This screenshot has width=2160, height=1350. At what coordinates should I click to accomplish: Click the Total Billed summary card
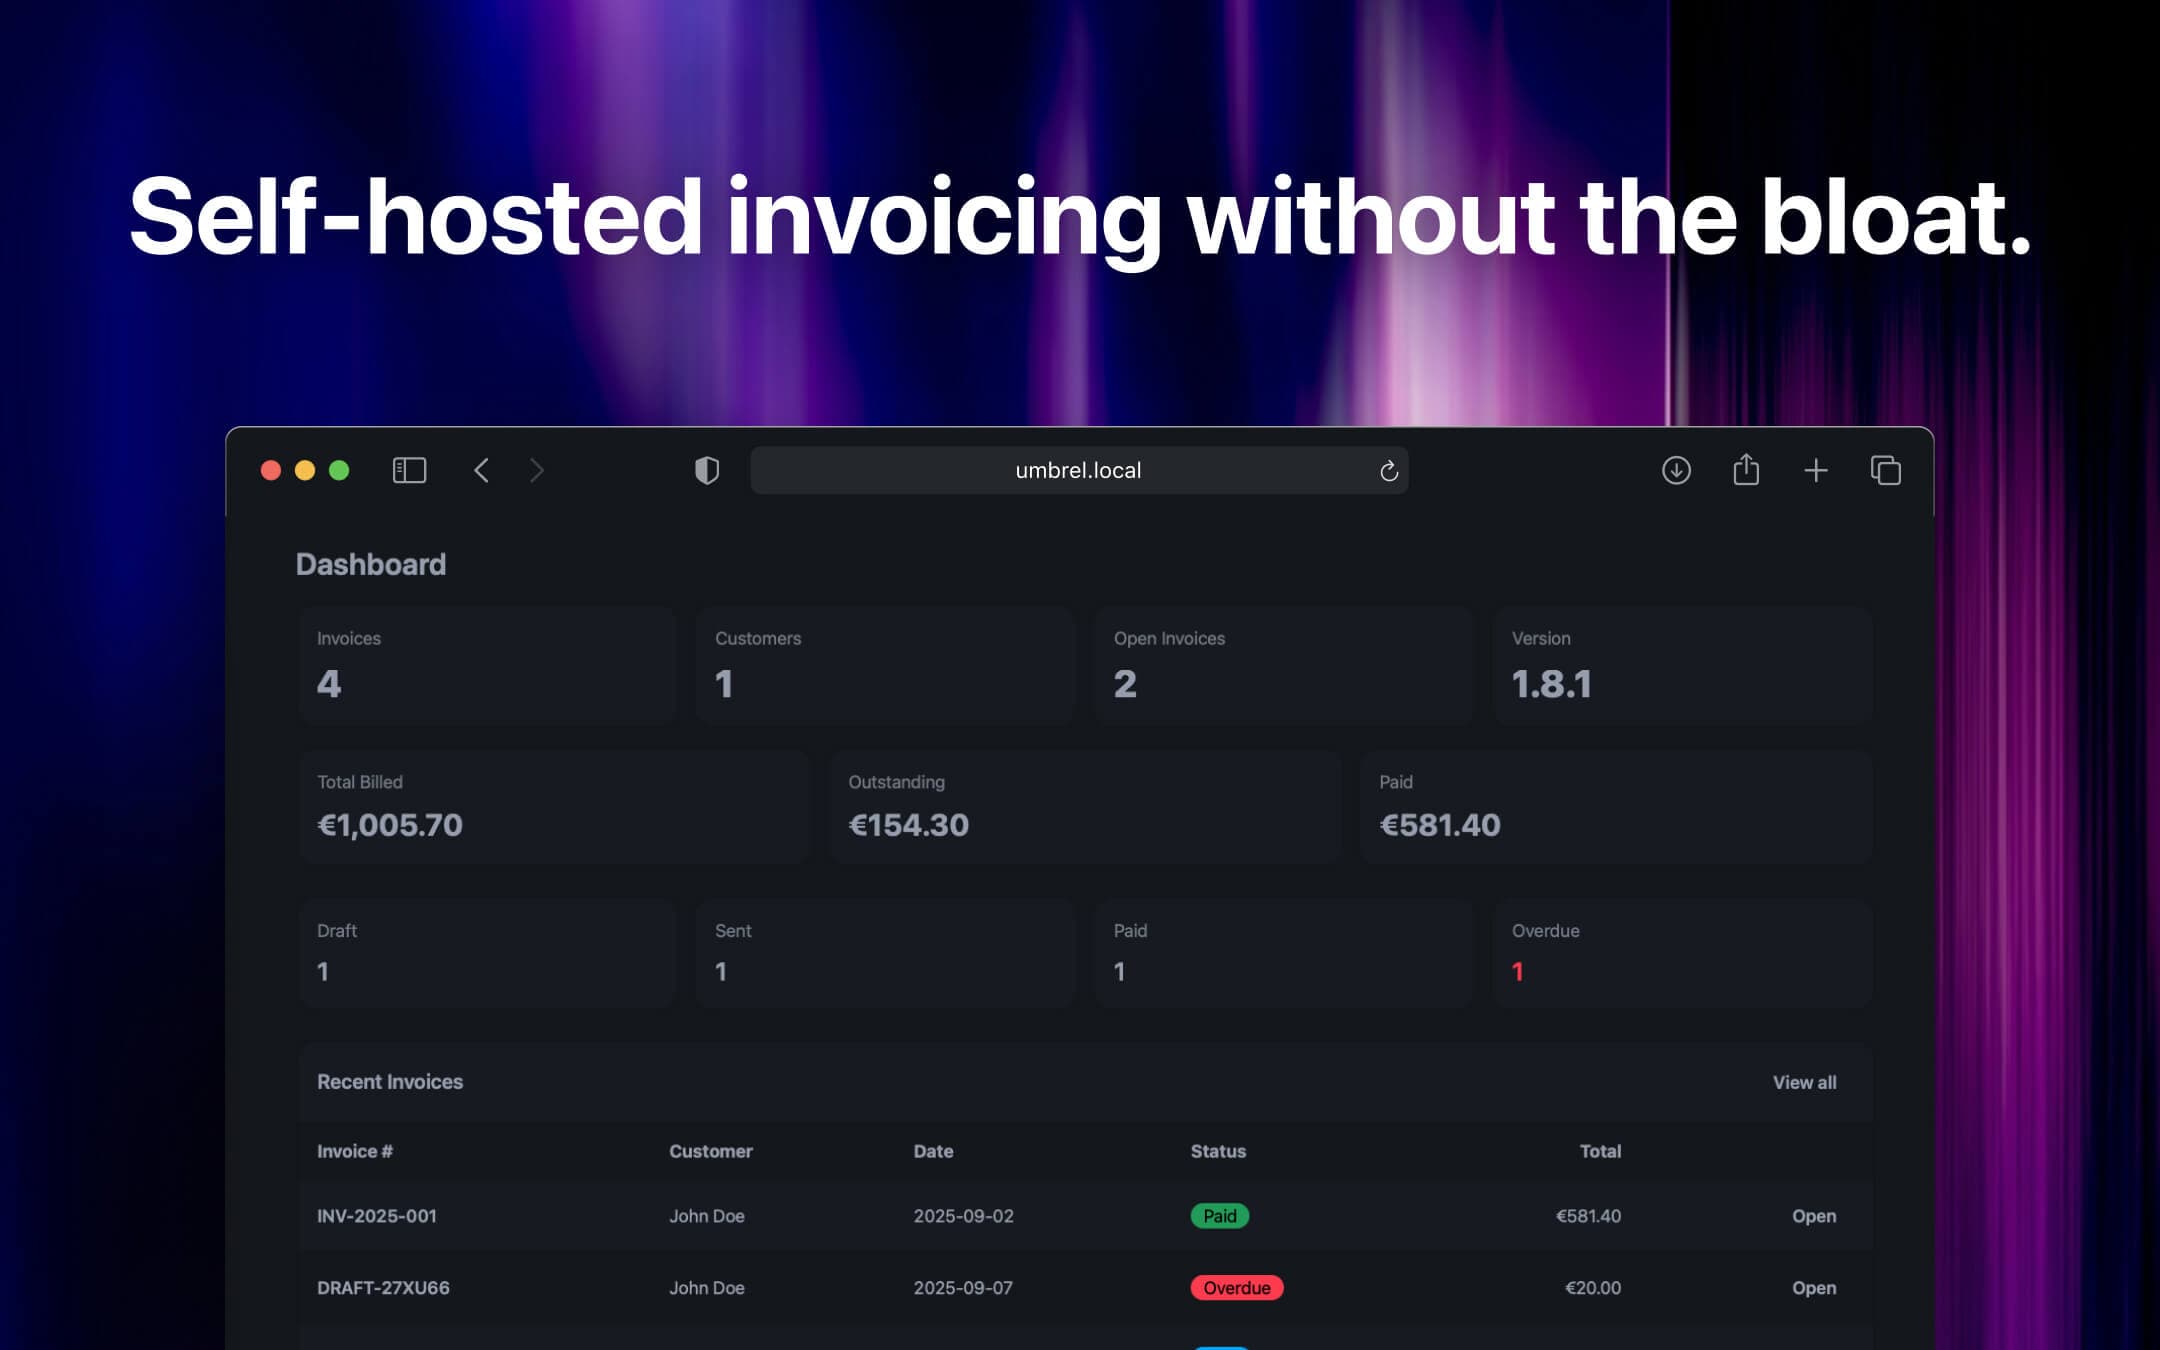point(555,806)
